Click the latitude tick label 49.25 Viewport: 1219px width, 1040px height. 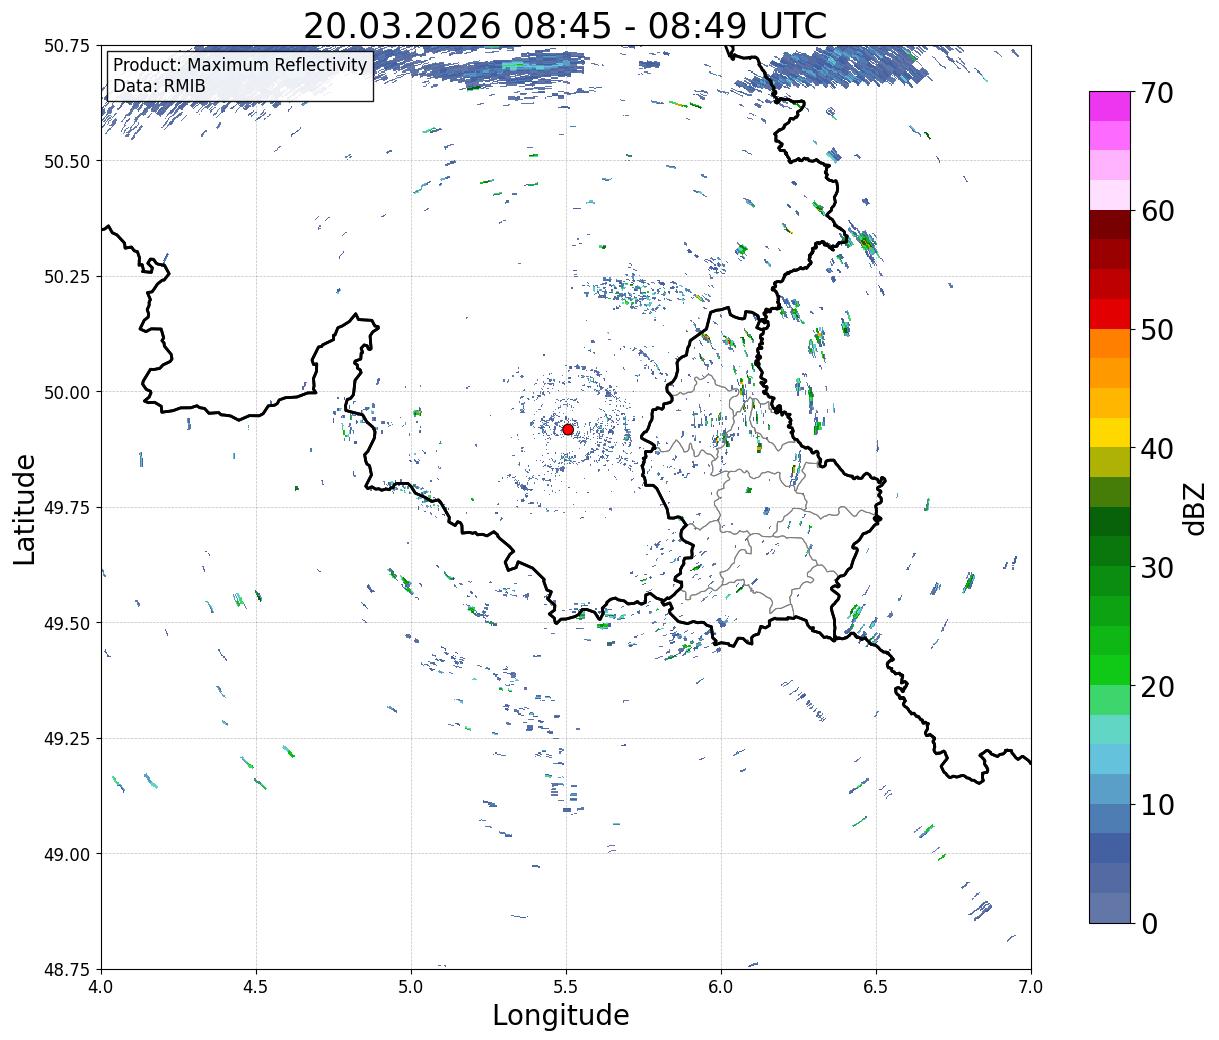point(66,739)
